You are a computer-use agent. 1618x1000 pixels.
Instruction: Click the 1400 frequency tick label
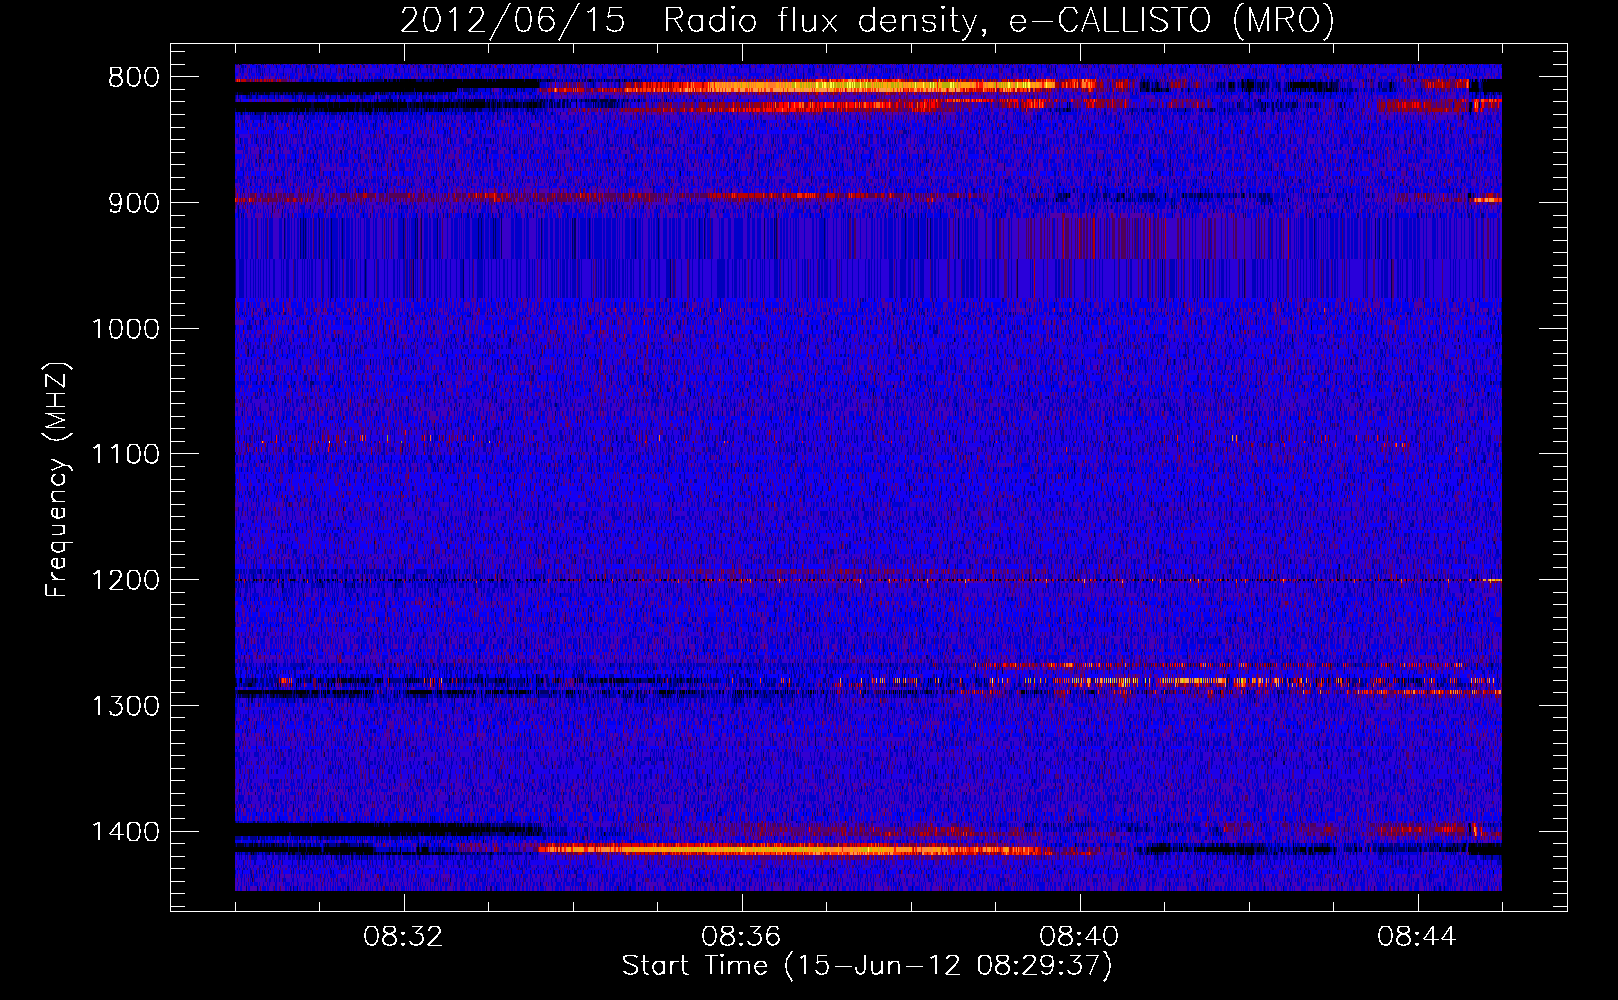[126, 832]
